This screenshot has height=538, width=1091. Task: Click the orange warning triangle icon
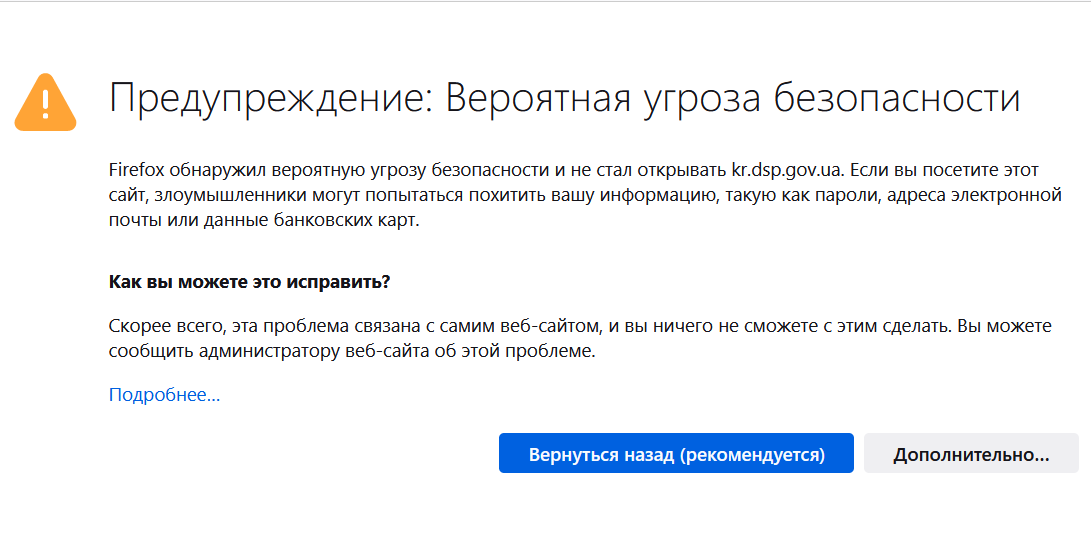[45, 102]
